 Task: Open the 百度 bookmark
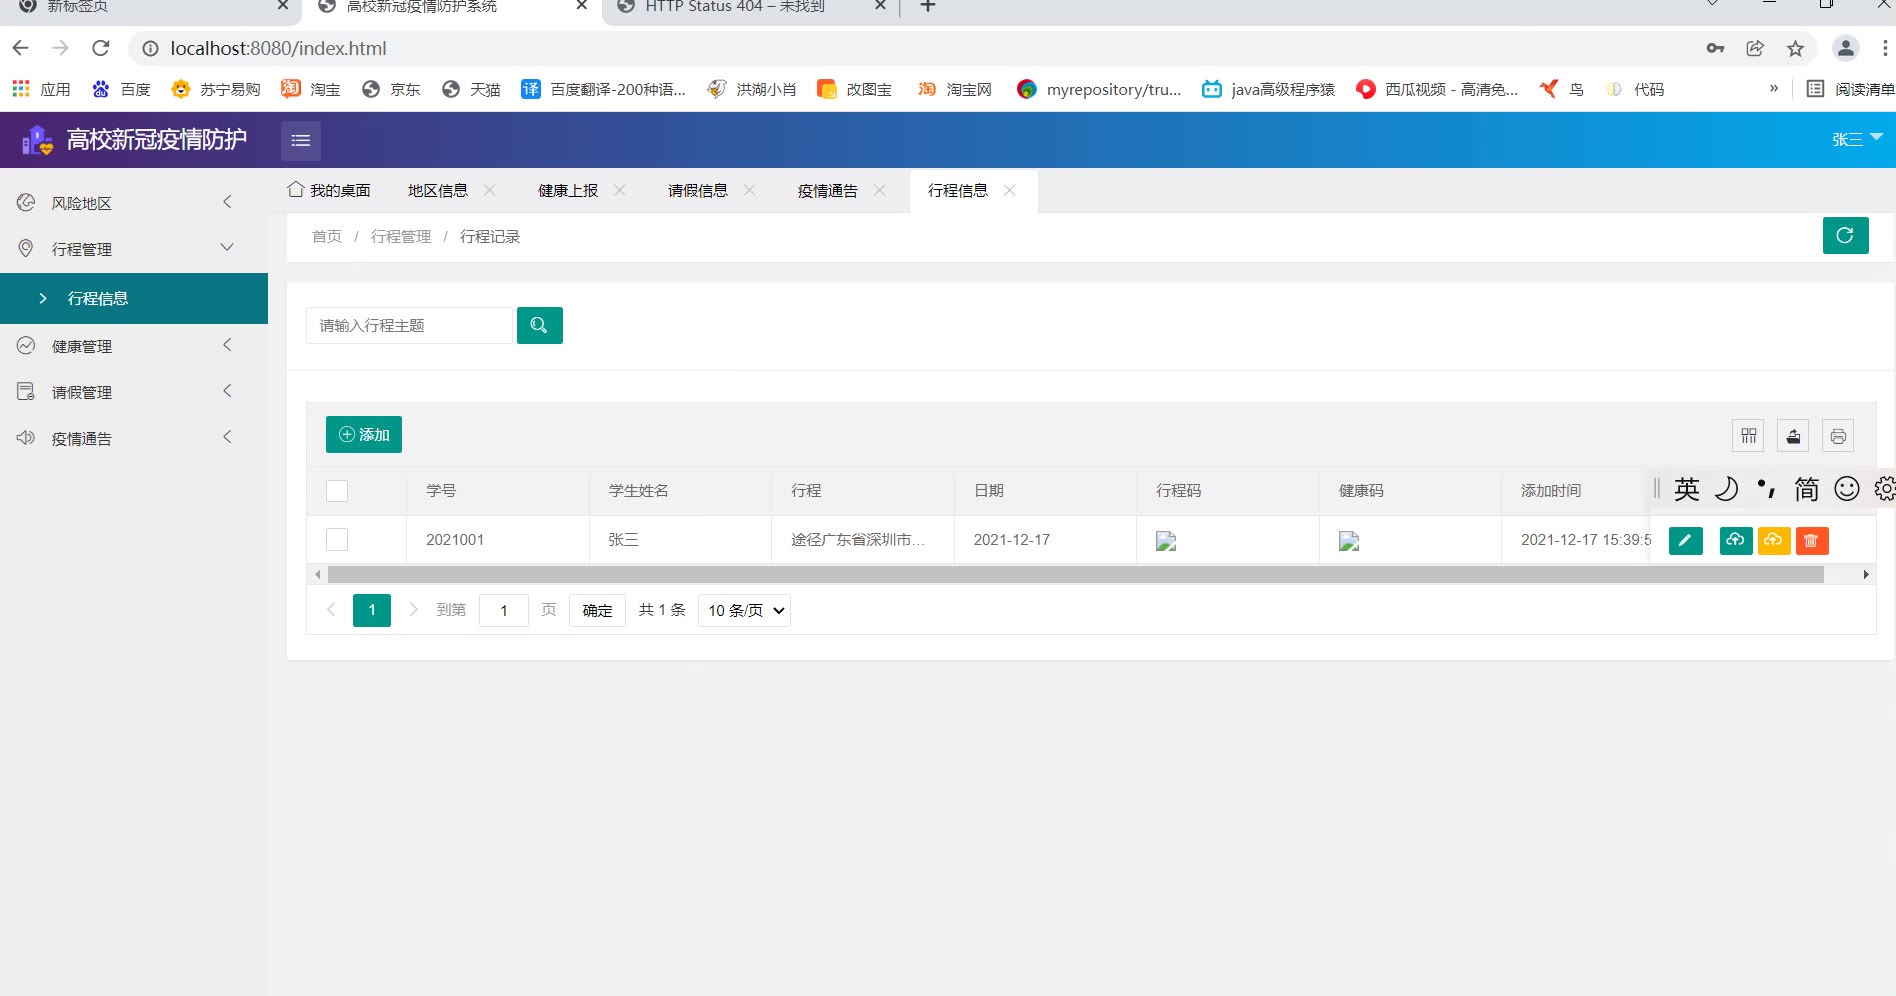(121, 89)
